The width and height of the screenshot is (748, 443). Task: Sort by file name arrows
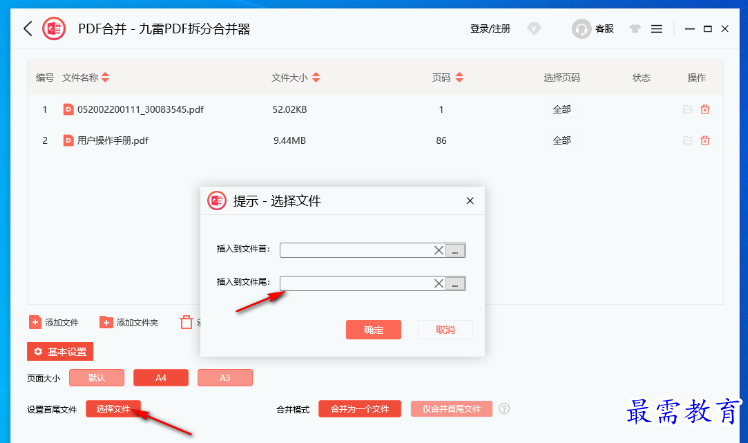105,77
